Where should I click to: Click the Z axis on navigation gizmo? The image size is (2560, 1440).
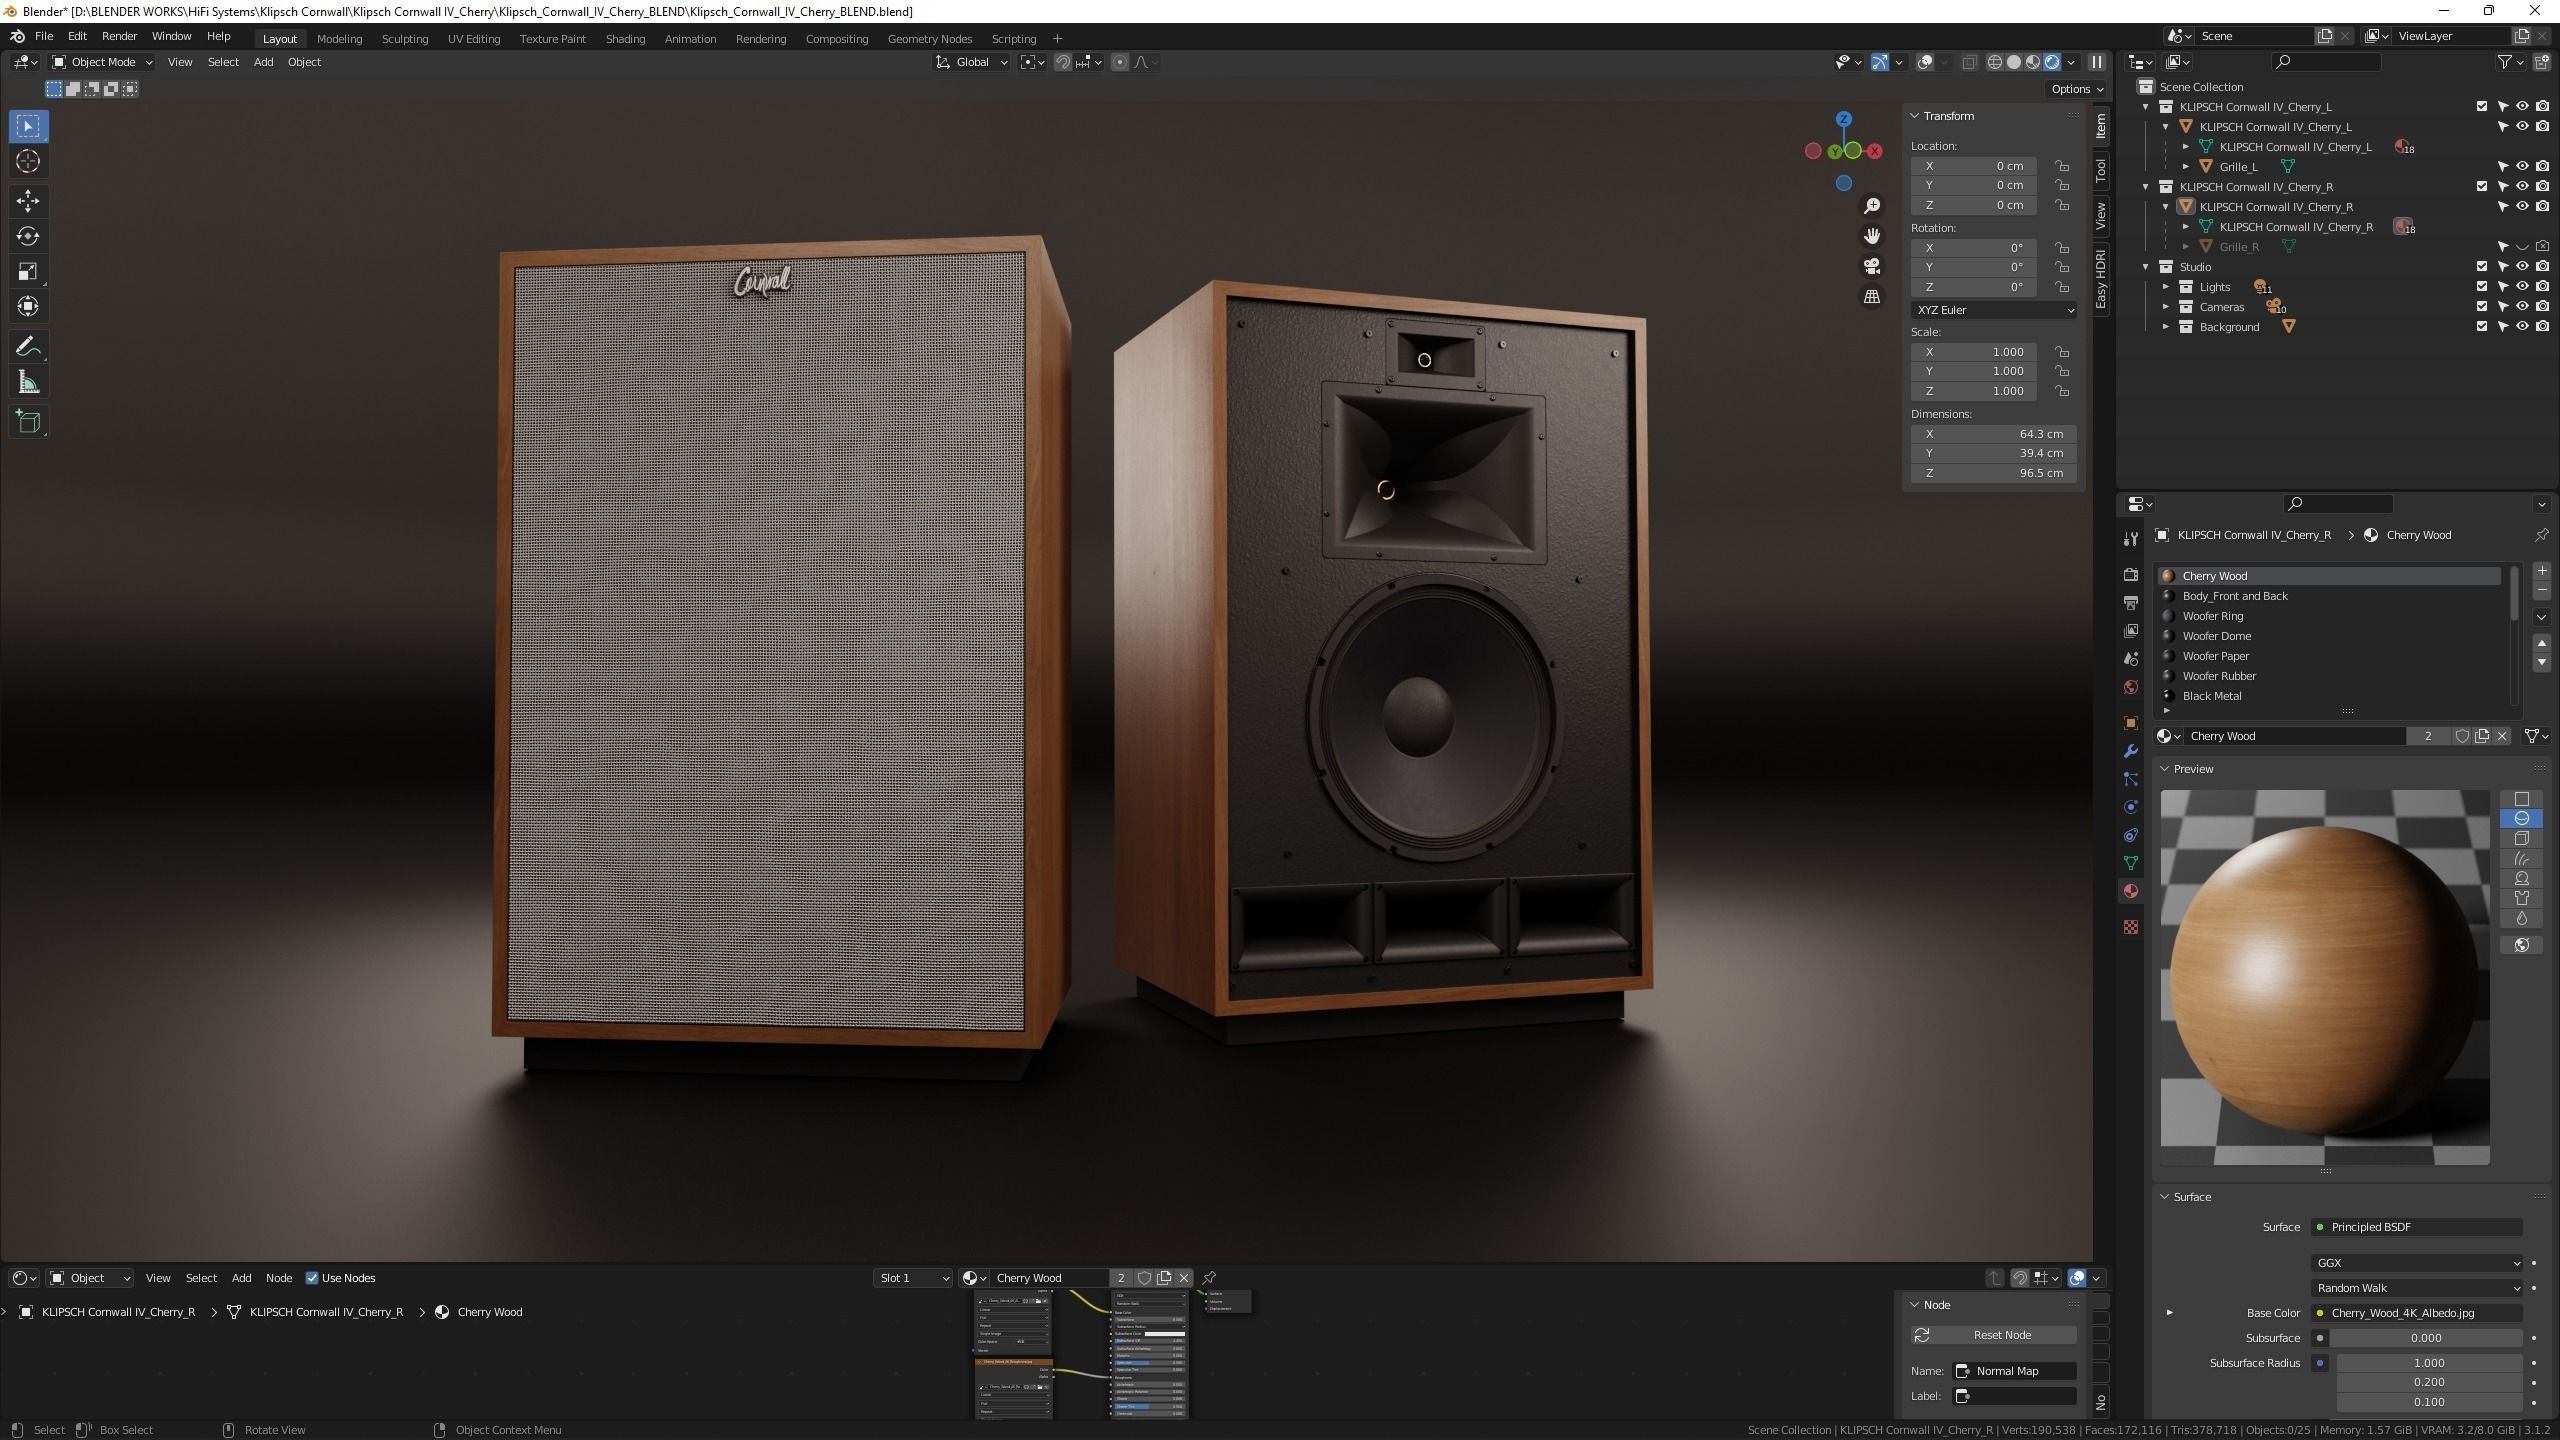pyautogui.click(x=1843, y=119)
